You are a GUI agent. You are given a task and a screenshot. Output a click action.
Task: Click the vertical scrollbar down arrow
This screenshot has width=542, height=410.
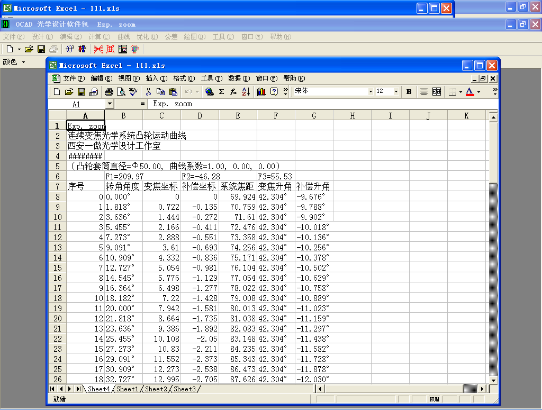(493, 380)
